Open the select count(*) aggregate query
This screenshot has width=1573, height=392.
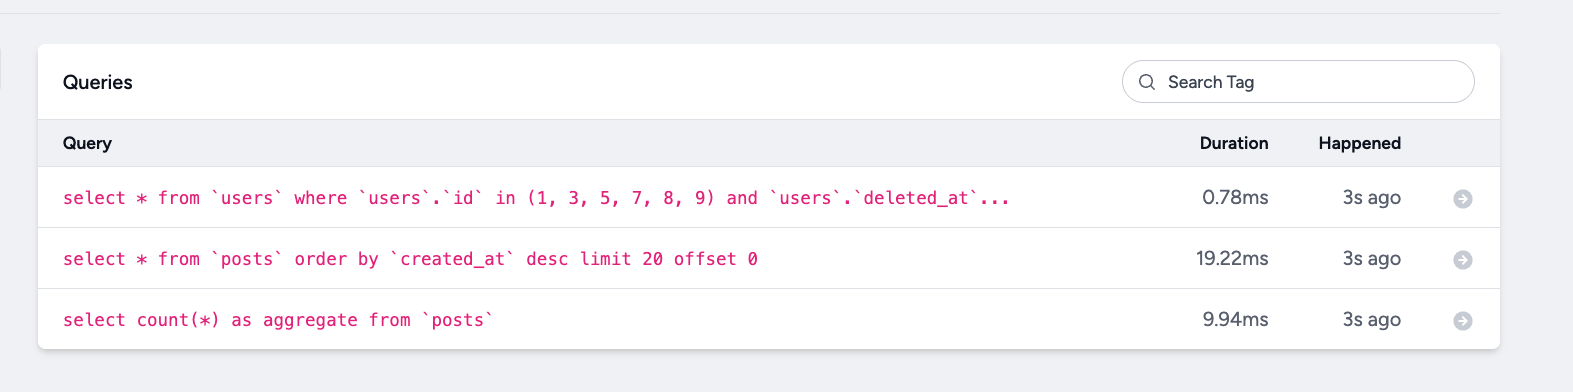278,320
